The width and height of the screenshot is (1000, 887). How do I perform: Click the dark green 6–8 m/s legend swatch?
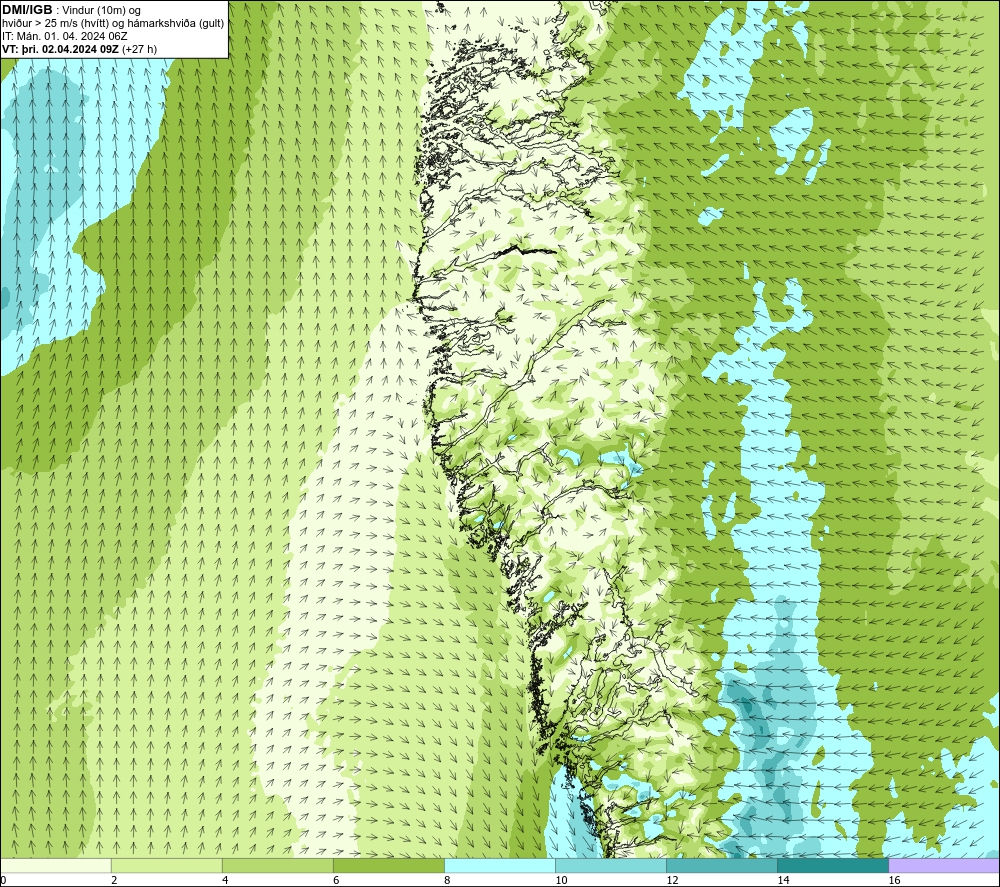(389, 866)
